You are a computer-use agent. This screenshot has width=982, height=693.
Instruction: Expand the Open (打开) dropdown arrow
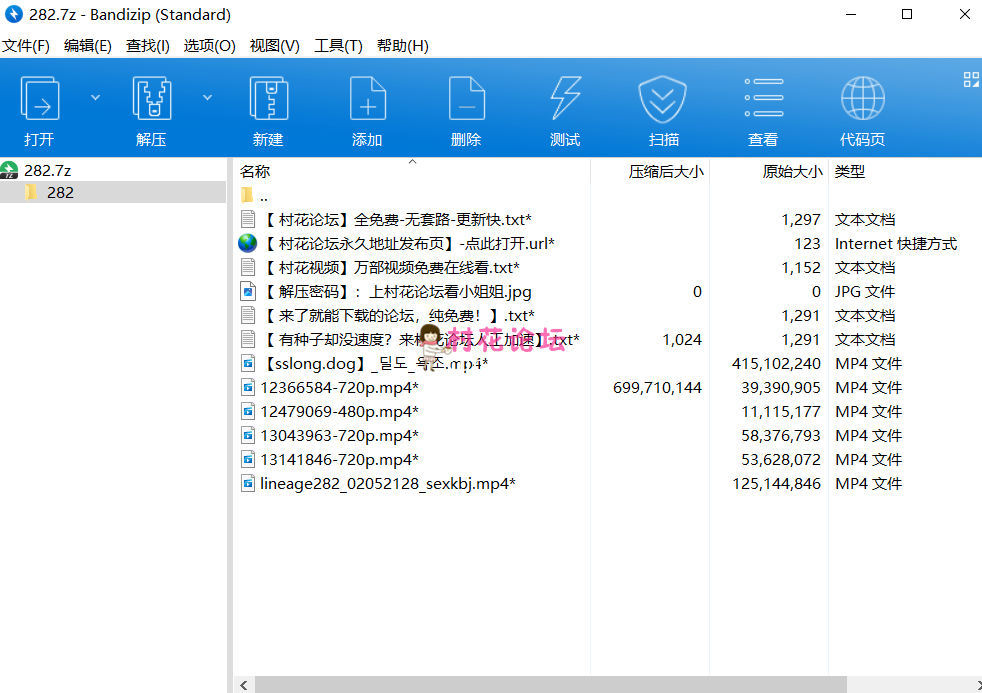coord(95,98)
